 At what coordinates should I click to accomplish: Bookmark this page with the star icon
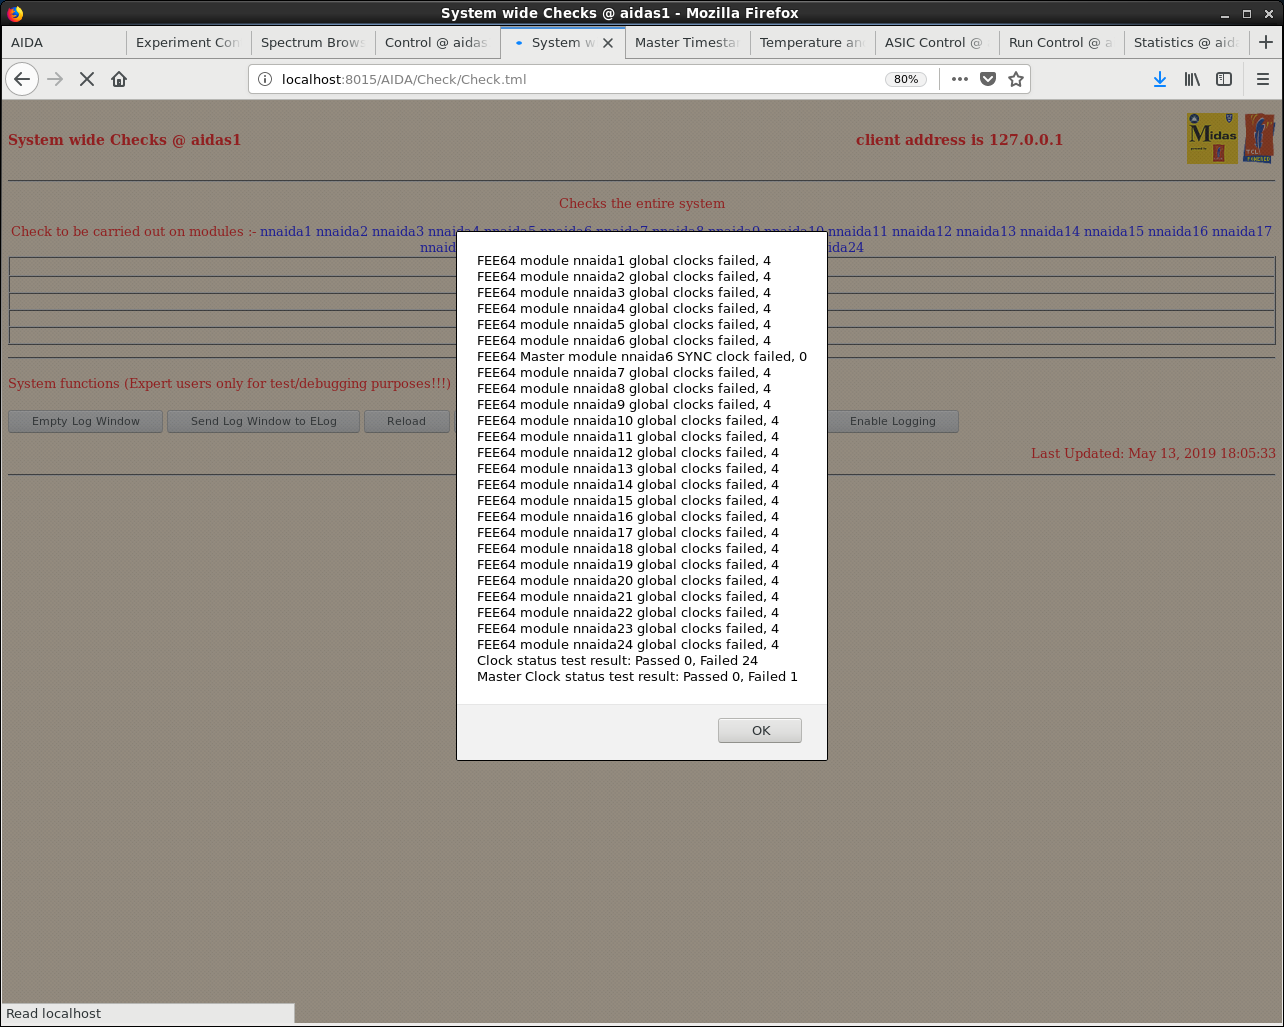point(1016,79)
